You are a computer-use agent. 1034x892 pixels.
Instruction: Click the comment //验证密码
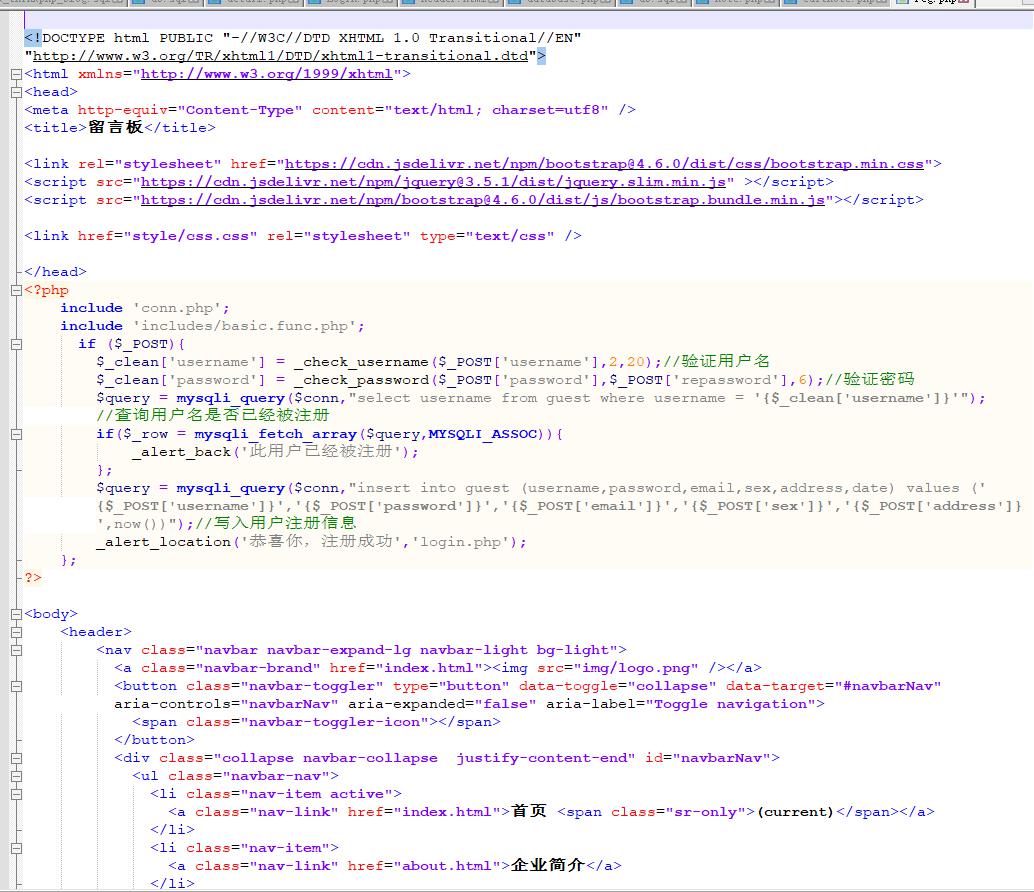point(870,379)
